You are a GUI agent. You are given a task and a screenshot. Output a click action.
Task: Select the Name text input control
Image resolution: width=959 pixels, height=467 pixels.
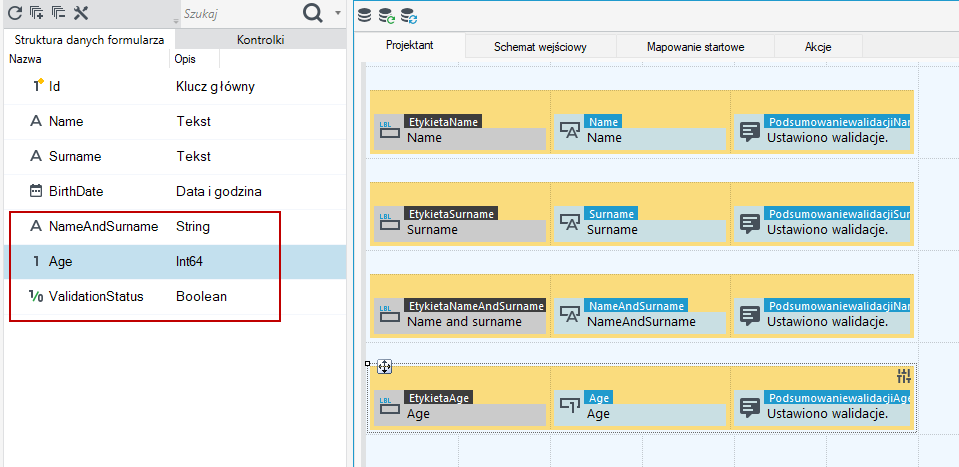click(640, 132)
